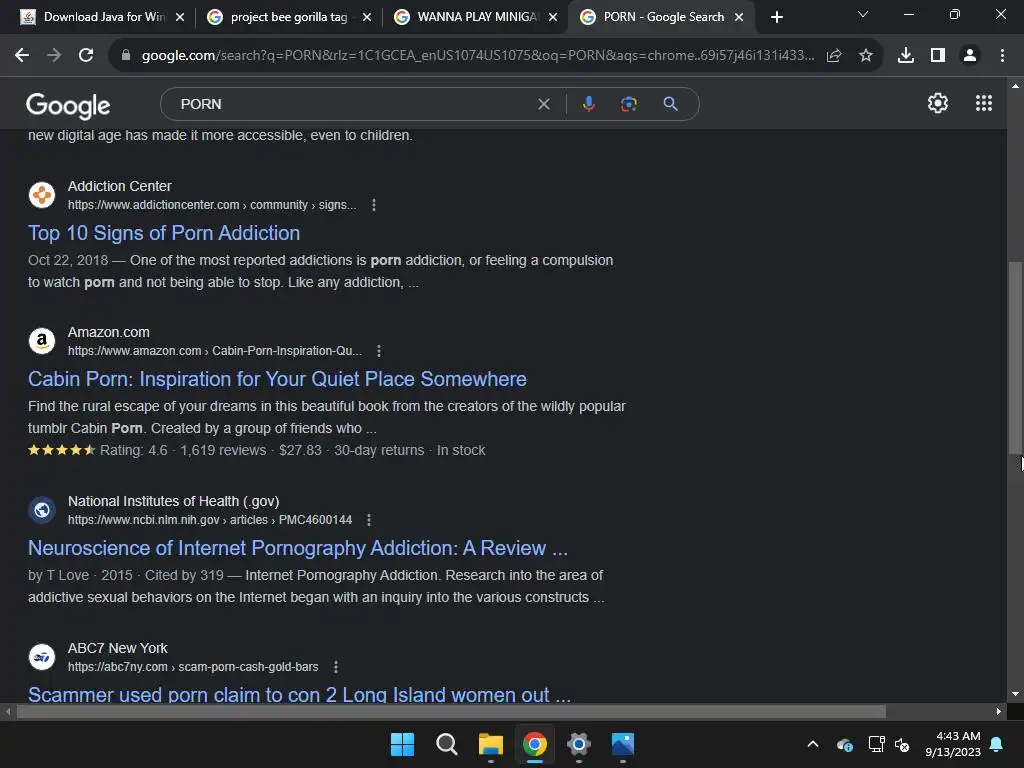Image resolution: width=1024 pixels, height=768 pixels.
Task: Open the Scammer used porn claim article
Action: [x=299, y=694]
